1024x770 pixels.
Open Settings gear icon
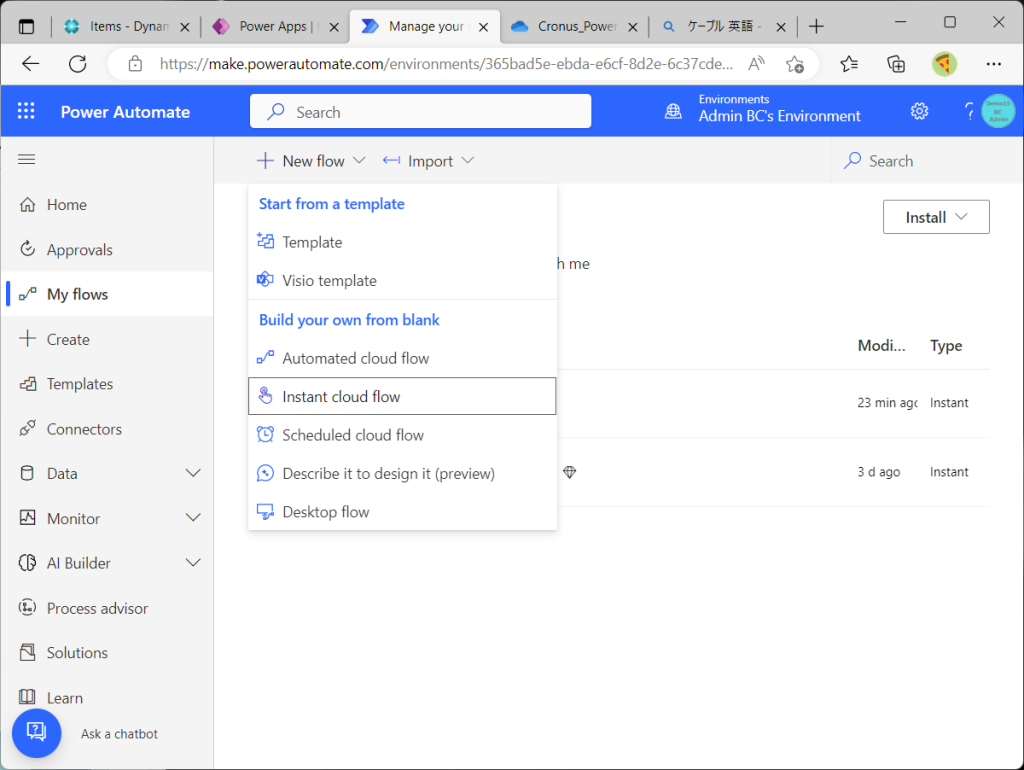tap(920, 112)
